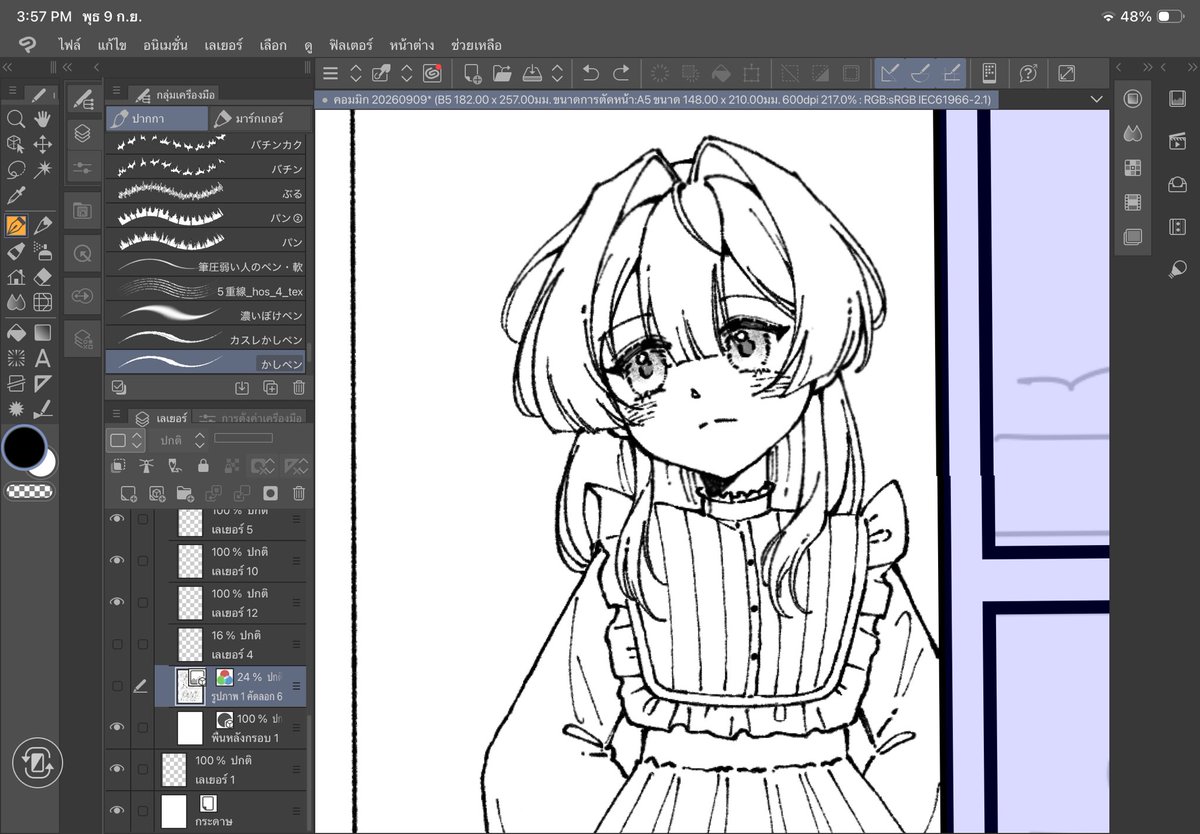The width and height of the screenshot is (1200, 834).
Task: Hide the กระดาษ paper layer
Action: click(118, 810)
